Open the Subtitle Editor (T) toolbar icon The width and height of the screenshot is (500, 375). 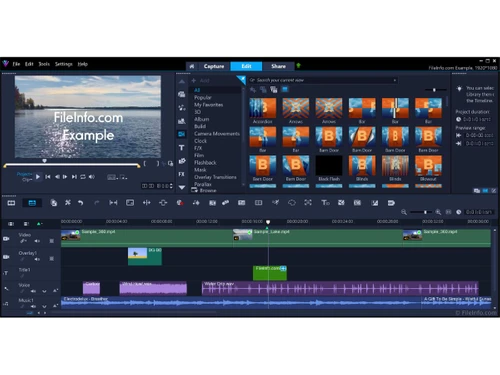325,203
